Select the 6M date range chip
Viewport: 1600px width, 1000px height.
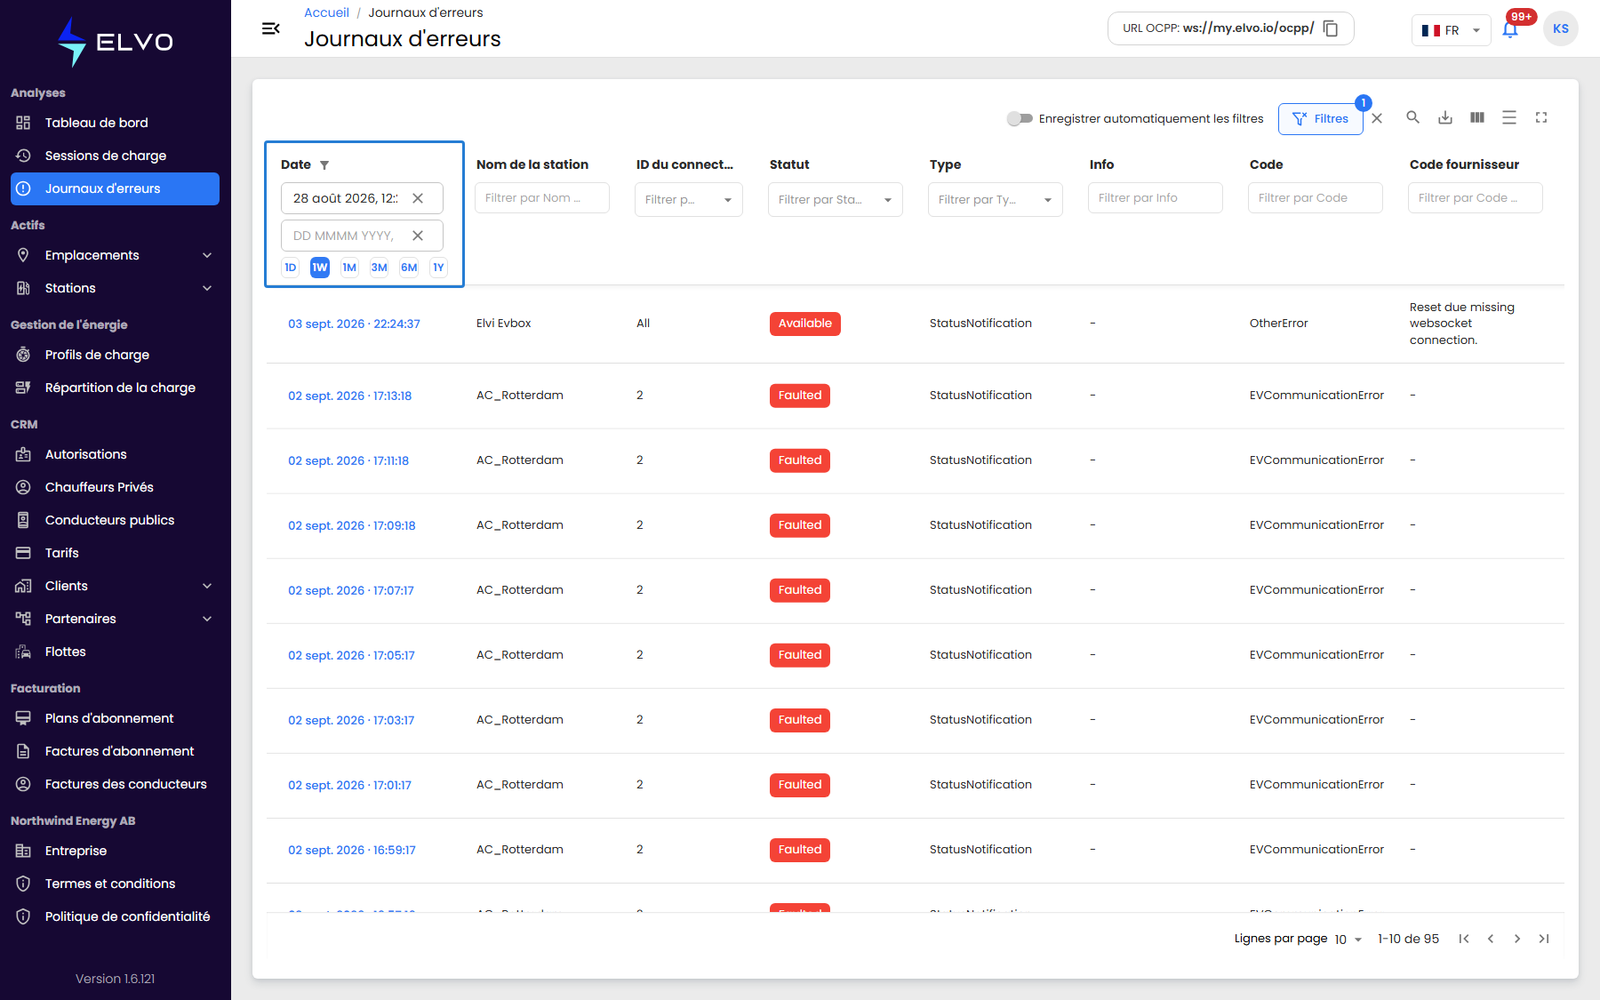pyautogui.click(x=409, y=267)
